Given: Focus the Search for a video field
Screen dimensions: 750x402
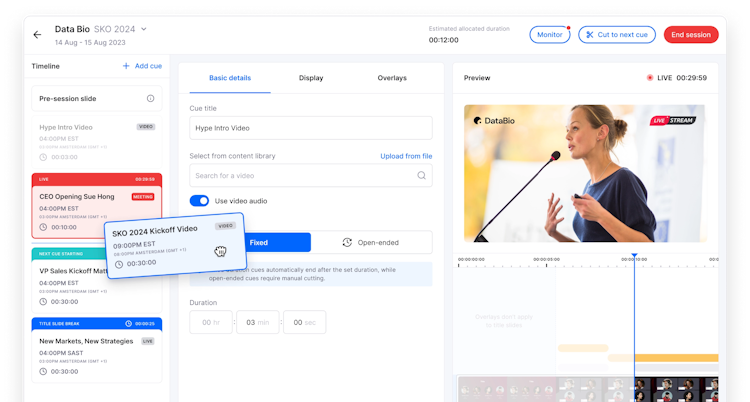Looking at the screenshot, I should [x=311, y=176].
